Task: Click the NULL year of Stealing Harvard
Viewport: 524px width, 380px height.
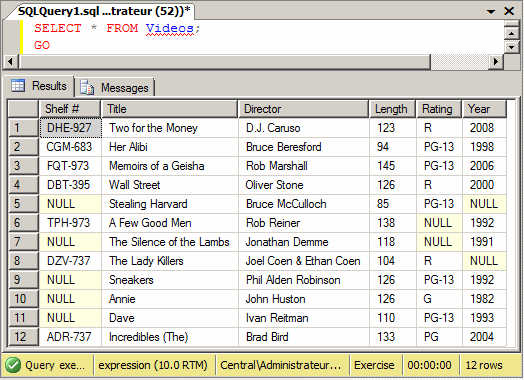Action: click(x=485, y=204)
